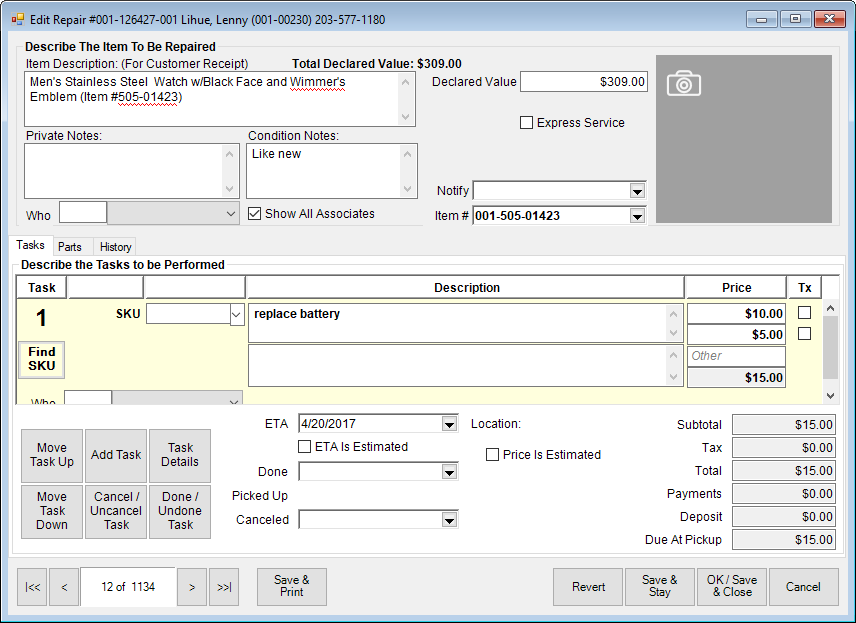
Task: Go to next record arrow
Action: [191, 587]
